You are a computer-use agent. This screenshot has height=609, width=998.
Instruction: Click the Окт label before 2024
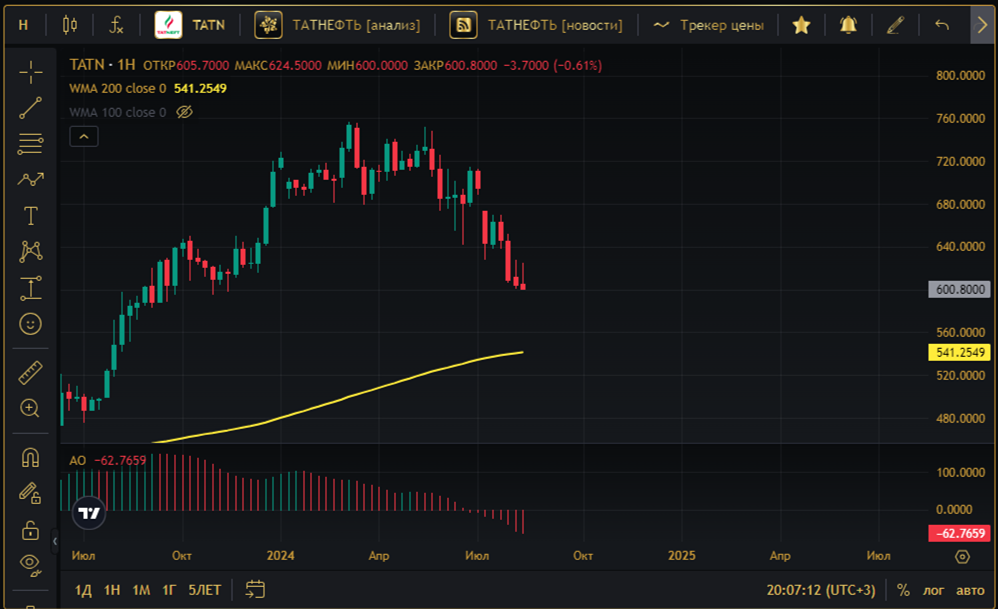click(182, 556)
